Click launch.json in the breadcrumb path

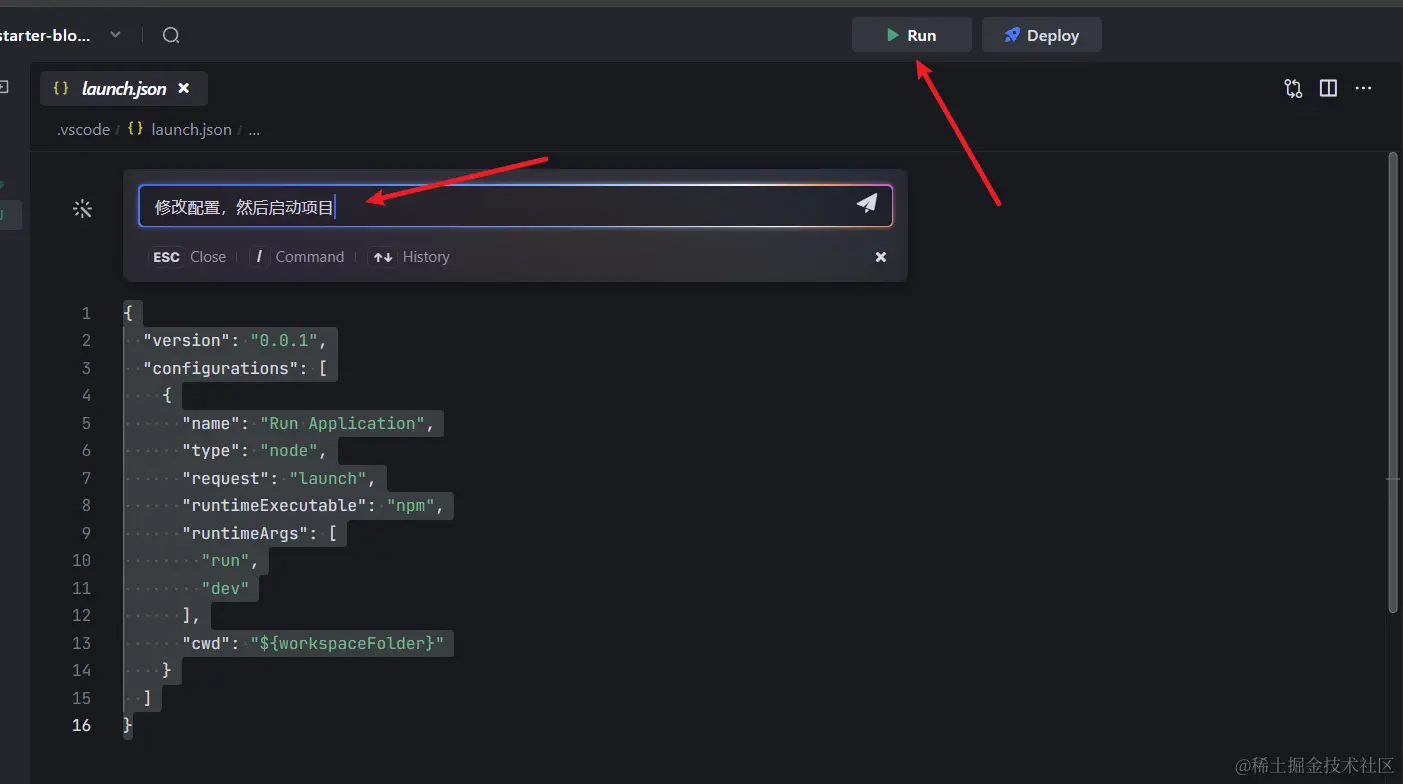tap(191, 129)
